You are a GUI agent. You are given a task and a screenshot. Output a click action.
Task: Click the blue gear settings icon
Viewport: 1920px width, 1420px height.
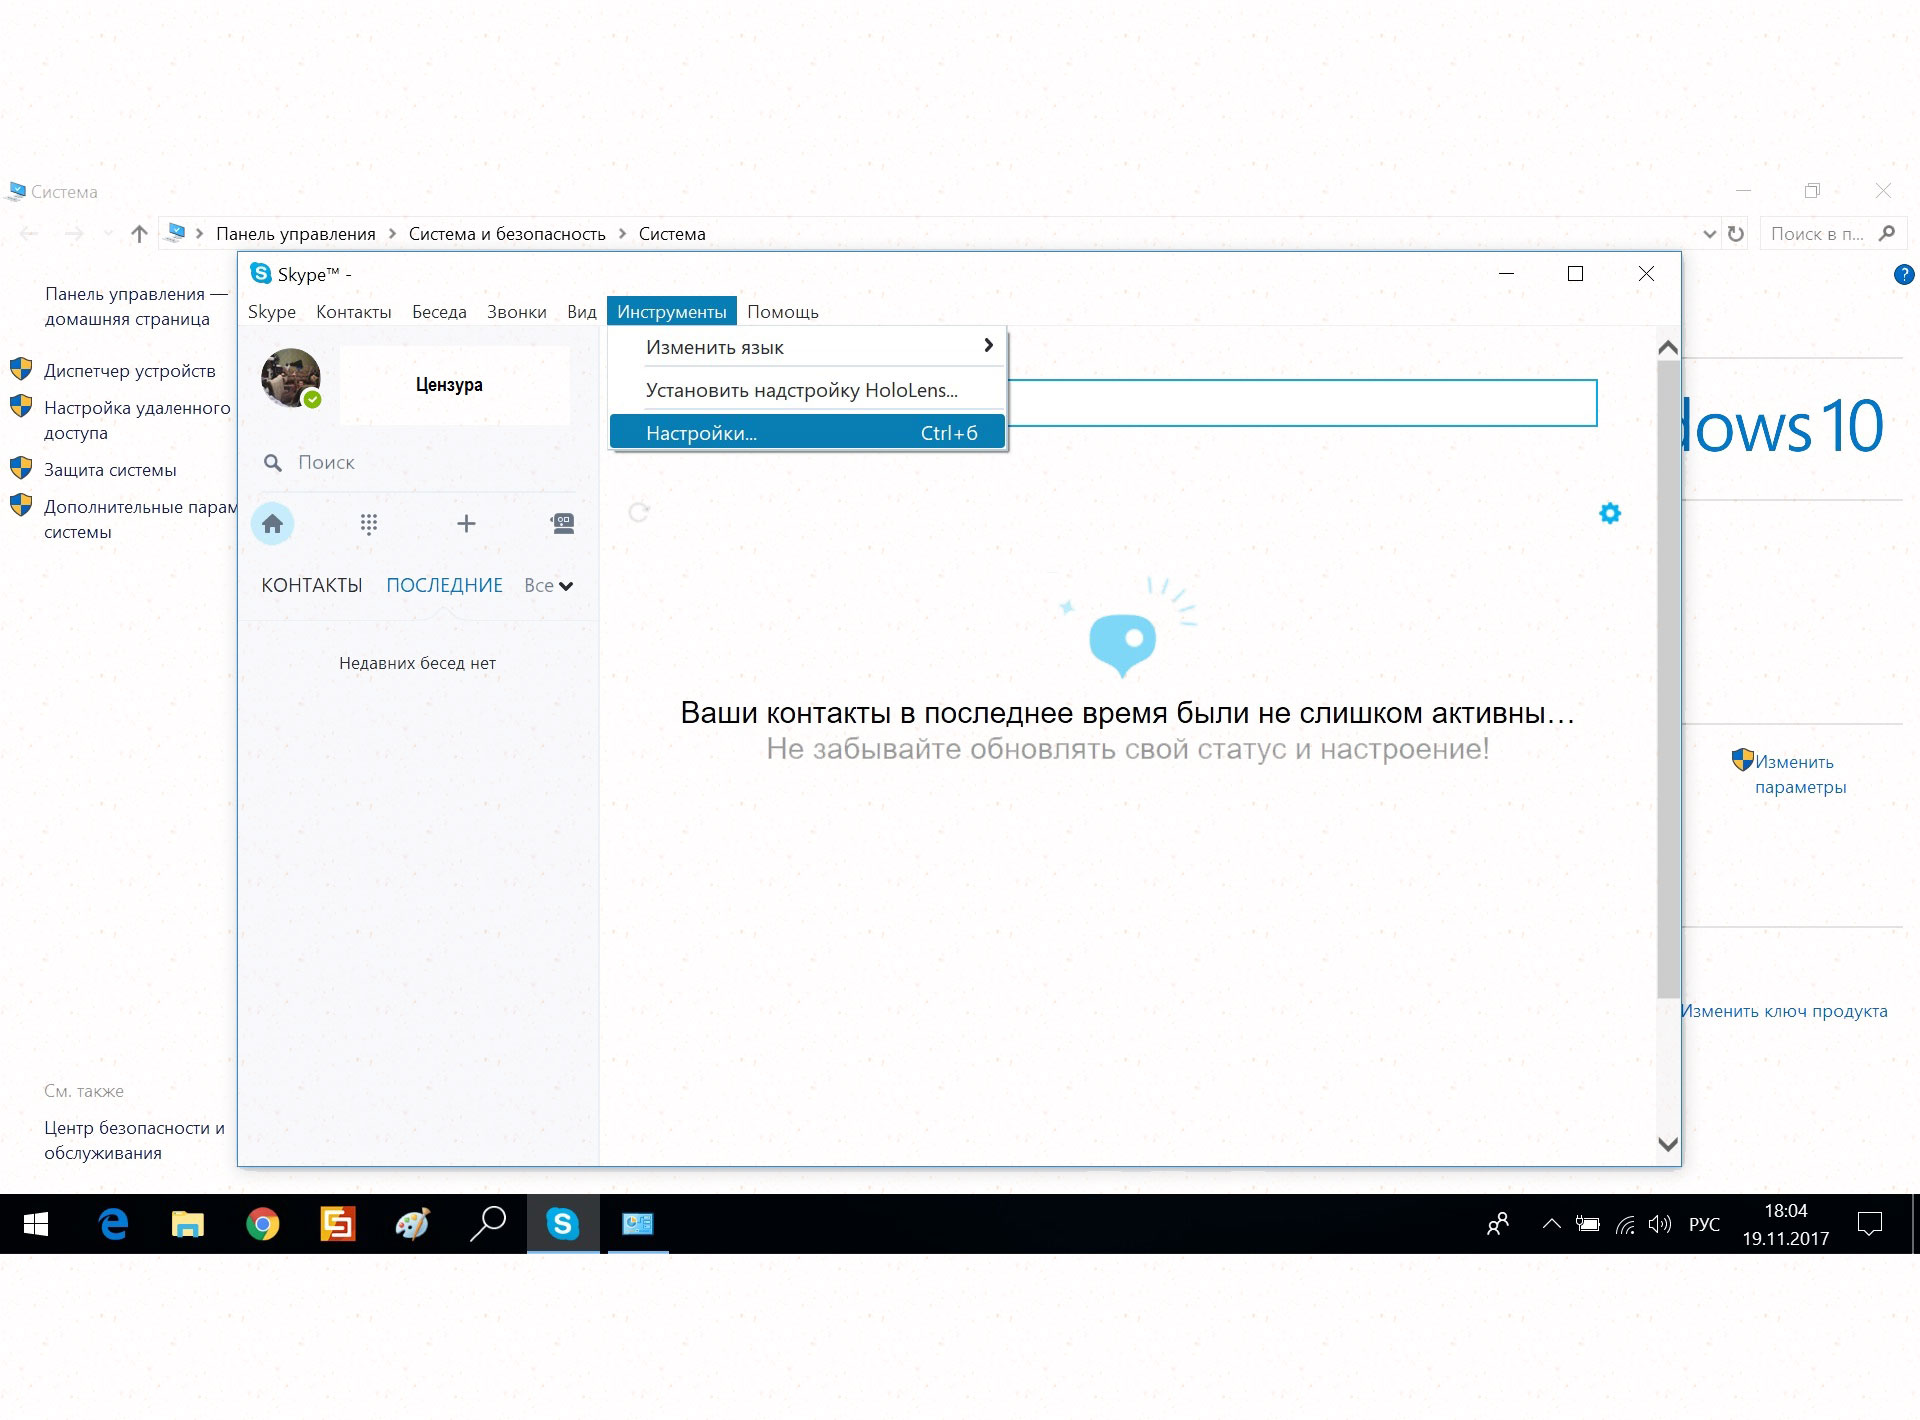pyautogui.click(x=1610, y=513)
